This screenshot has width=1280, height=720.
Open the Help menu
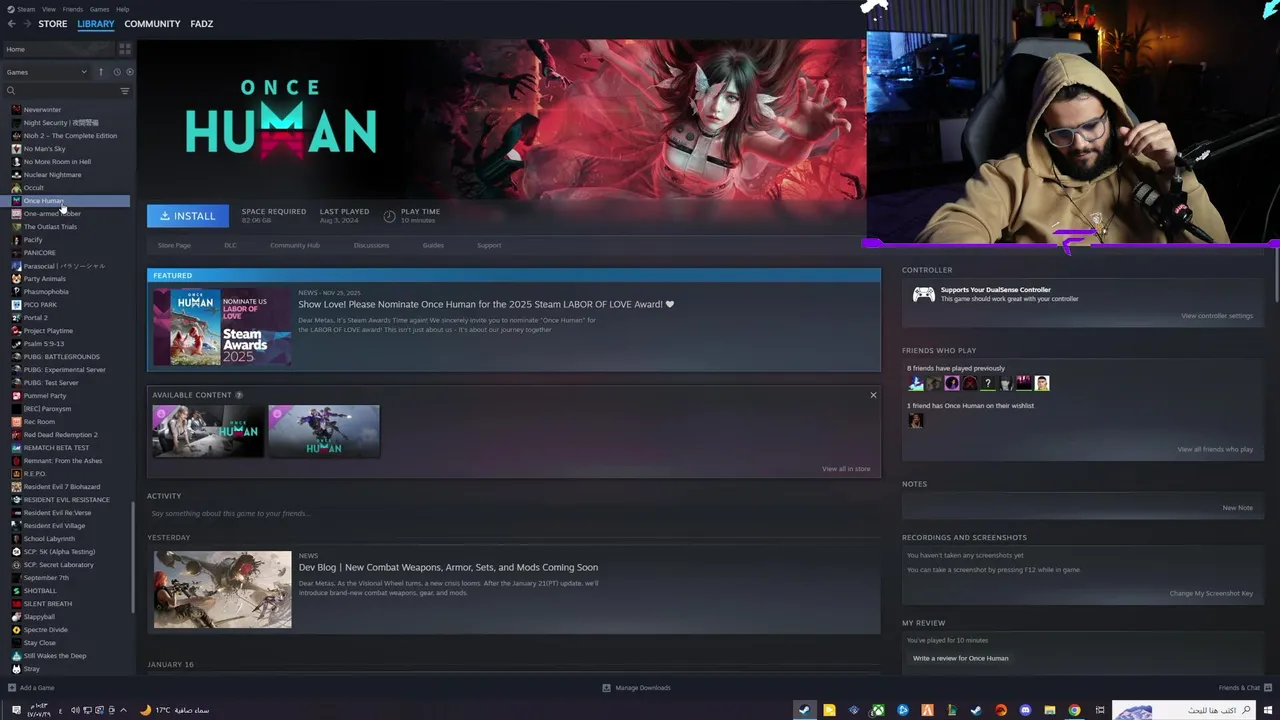pyautogui.click(x=122, y=9)
